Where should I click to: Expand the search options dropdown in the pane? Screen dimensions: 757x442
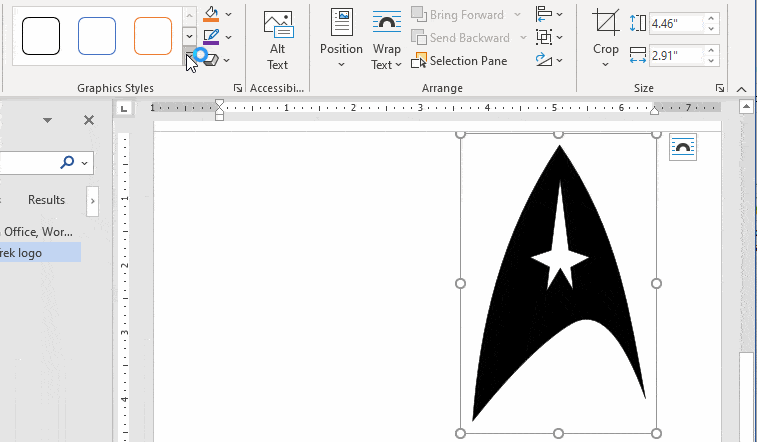point(84,162)
